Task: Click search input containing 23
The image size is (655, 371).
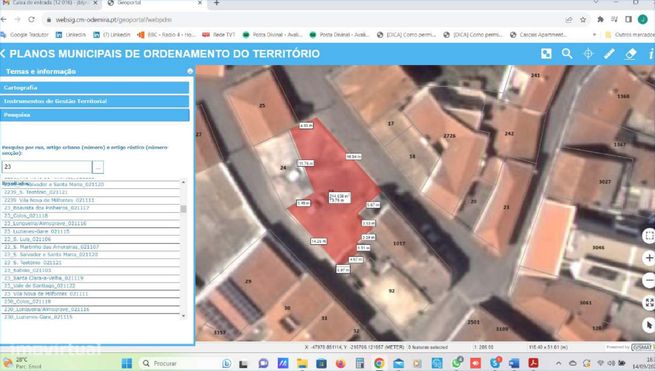Action: pyautogui.click(x=47, y=167)
